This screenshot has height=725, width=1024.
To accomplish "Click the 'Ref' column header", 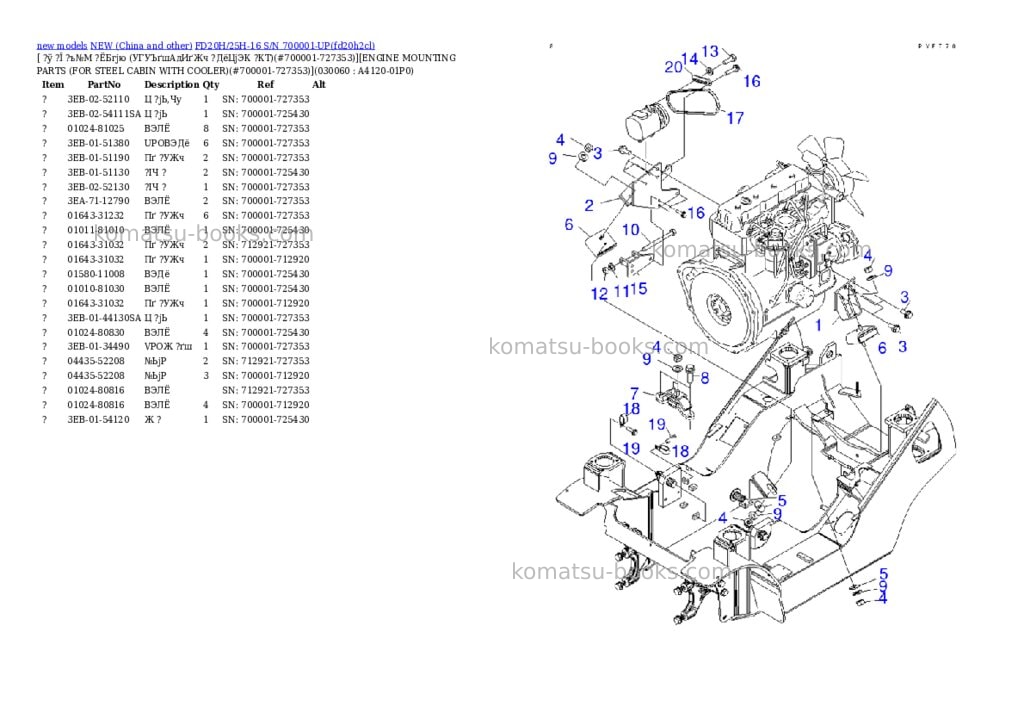I will pyautogui.click(x=265, y=85).
